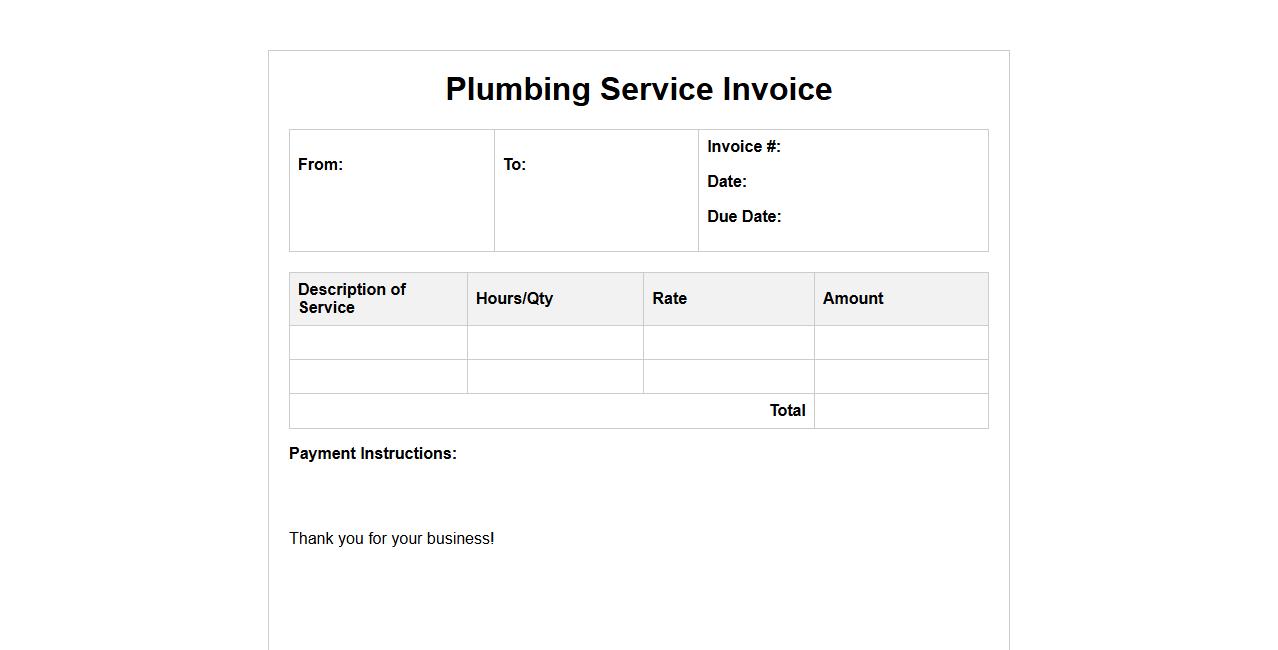The height and width of the screenshot is (650, 1278).
Task: Click first empty row's description cell
Action: (x=378, y=342)
